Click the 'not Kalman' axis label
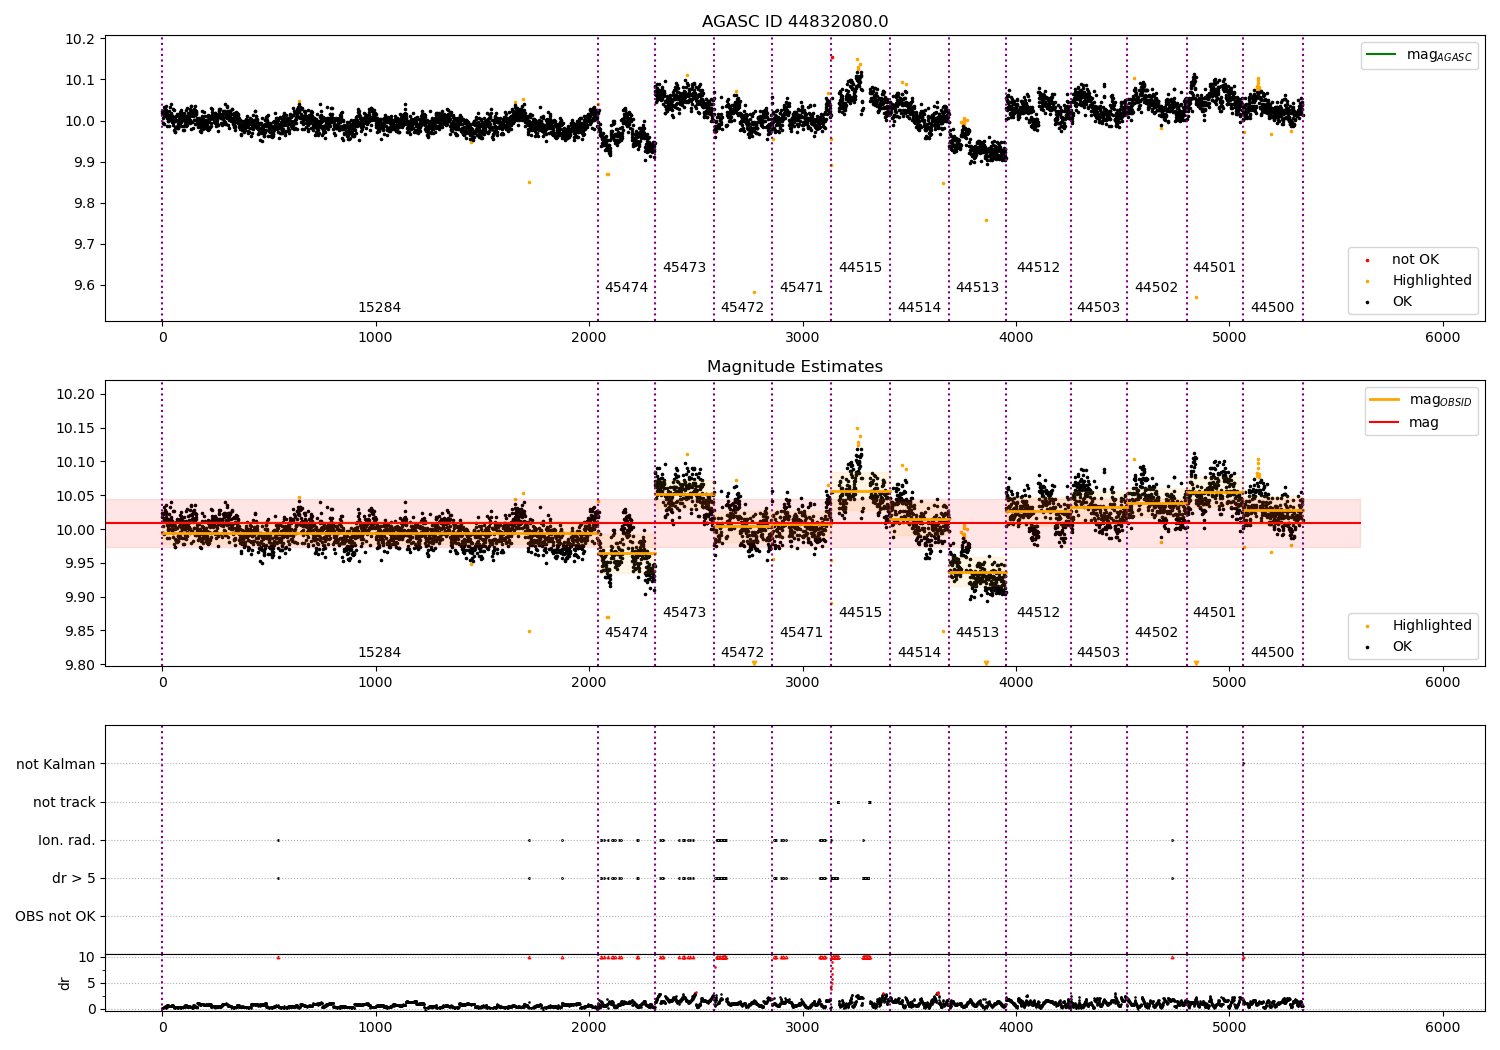 coord(56,764)
